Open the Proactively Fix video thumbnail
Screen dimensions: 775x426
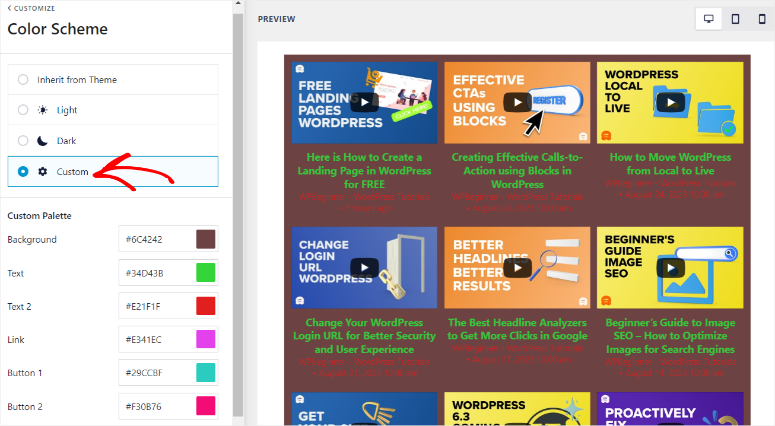pos(670,409)
